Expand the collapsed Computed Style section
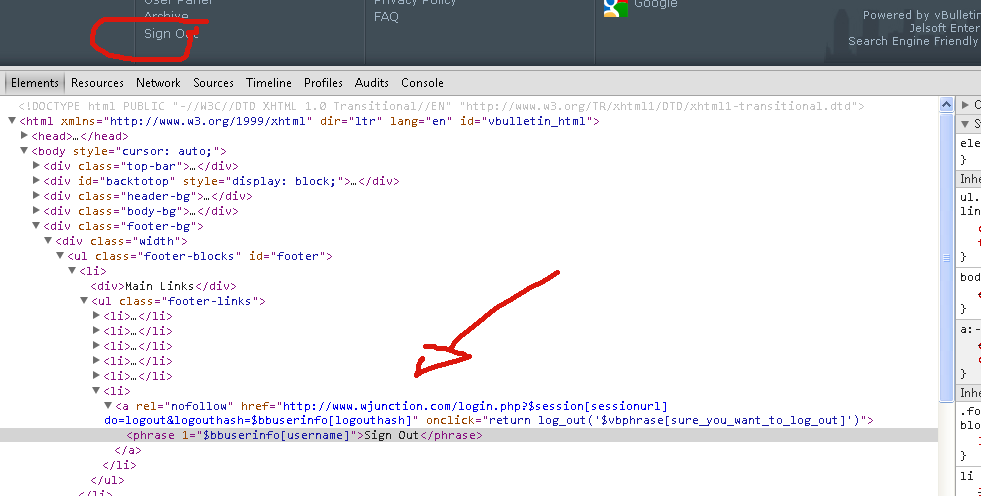Viewport: 981px width, 496px height. tap(965, 105)
